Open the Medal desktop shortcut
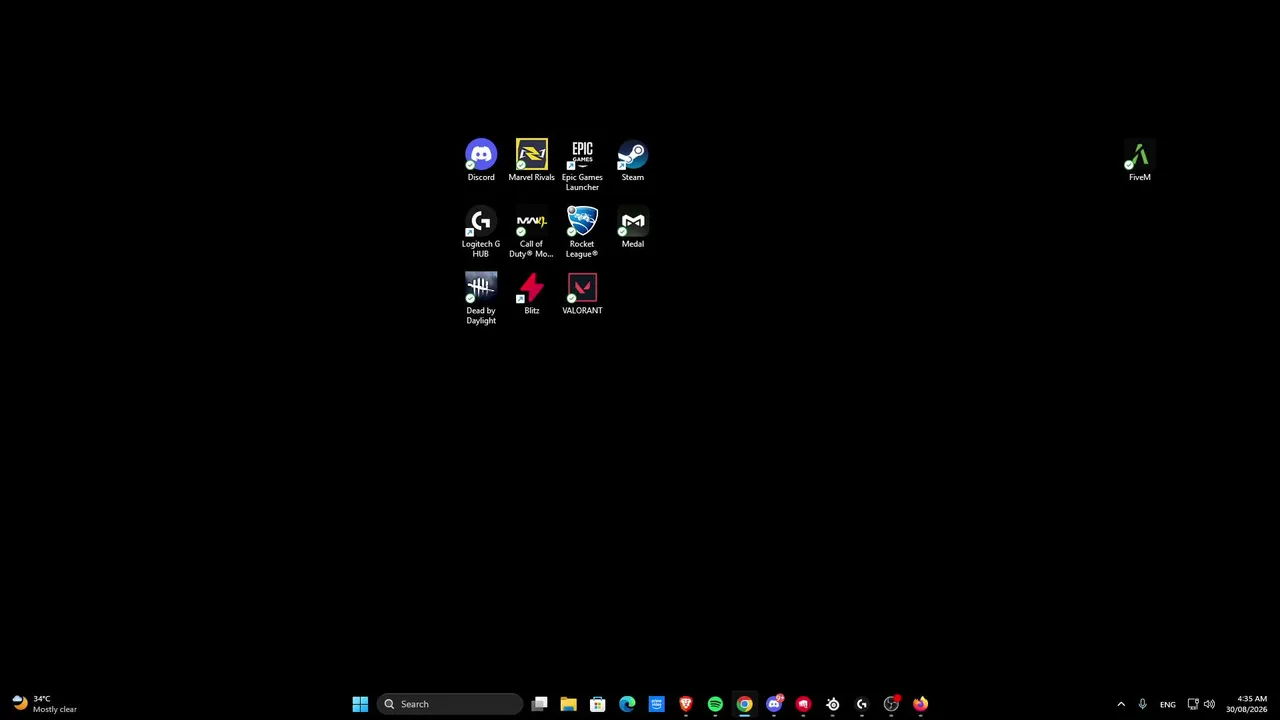 (x=633, y=228)
